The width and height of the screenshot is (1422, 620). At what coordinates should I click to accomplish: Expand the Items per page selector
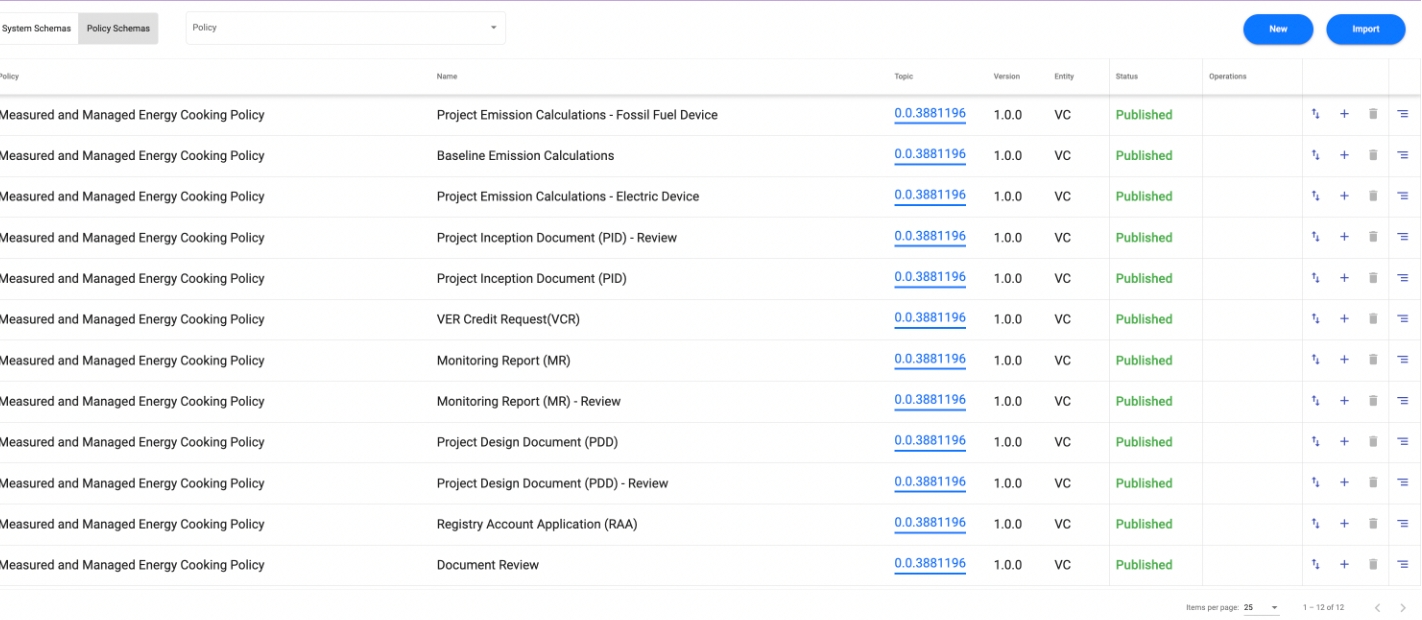[x=1261, y=607]
